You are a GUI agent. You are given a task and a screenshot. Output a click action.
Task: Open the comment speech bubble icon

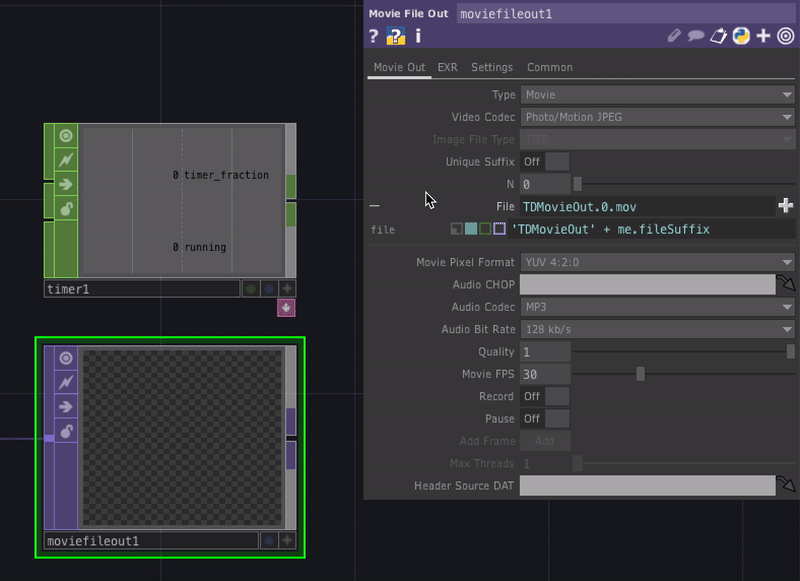pos(696,36)
